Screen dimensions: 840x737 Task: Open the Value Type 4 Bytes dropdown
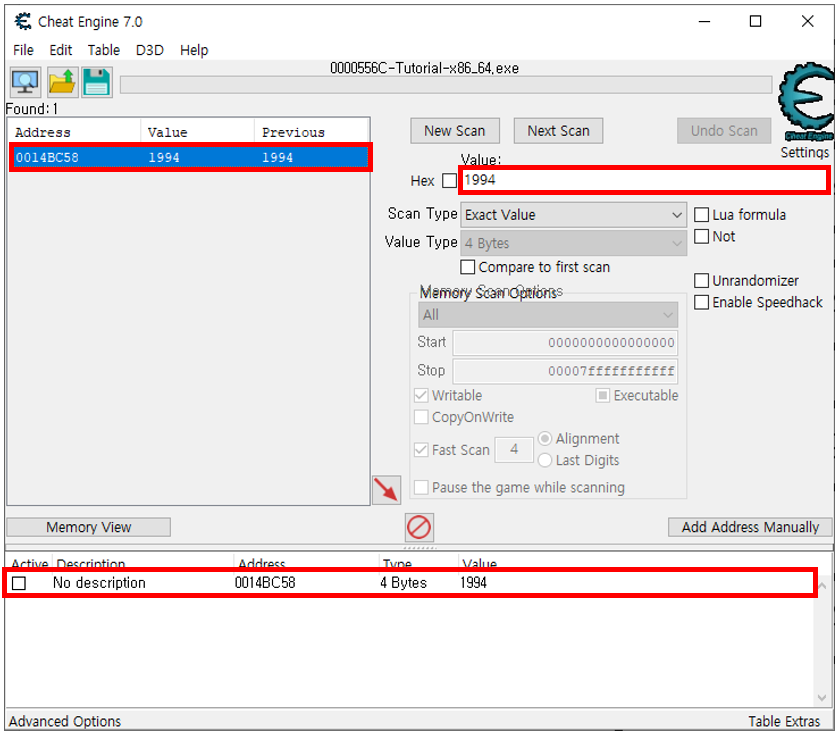pyautogui.click(x=573, y=243)
